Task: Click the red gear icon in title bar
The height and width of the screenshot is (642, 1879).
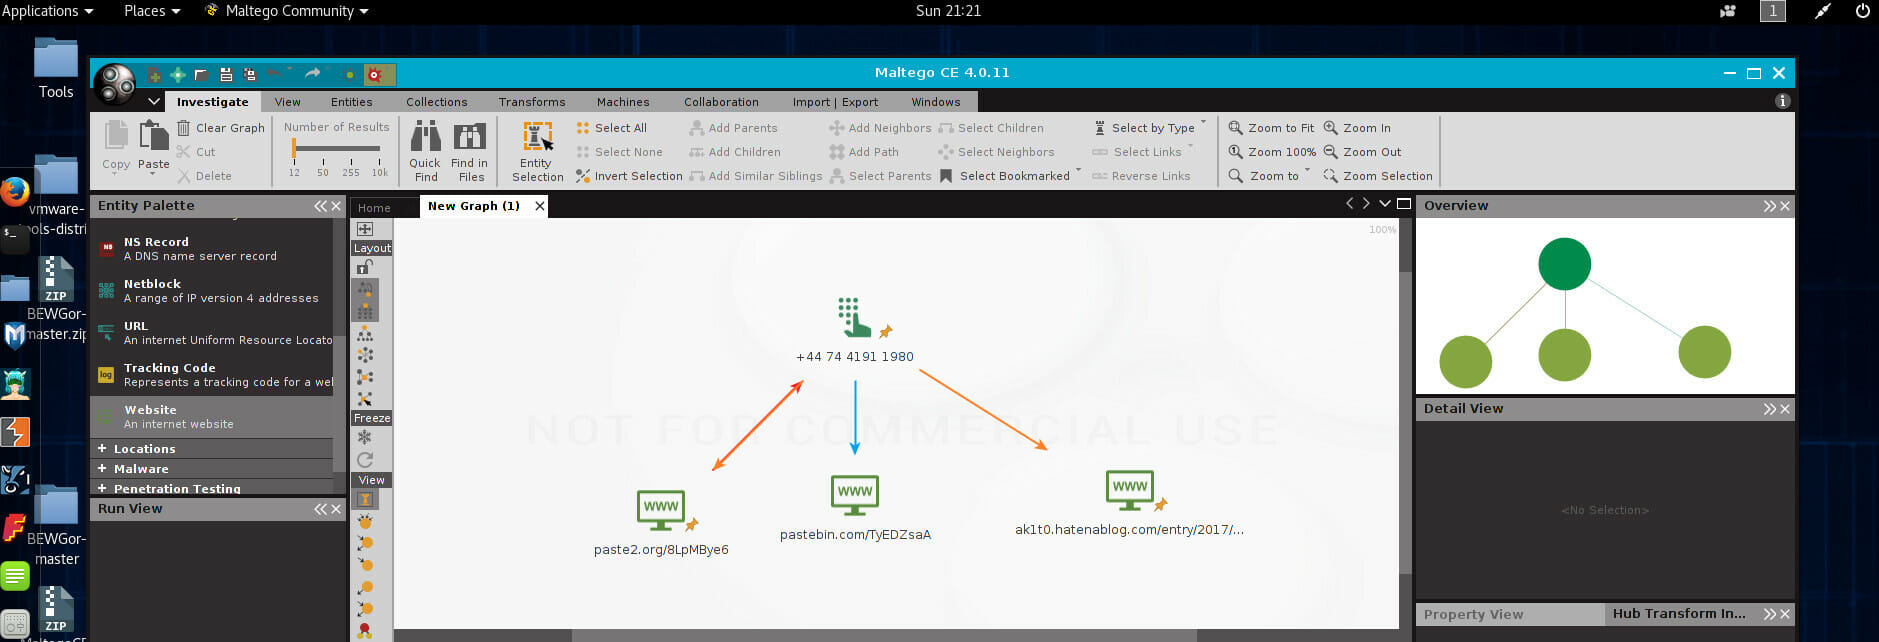Action: coord(375,75)
